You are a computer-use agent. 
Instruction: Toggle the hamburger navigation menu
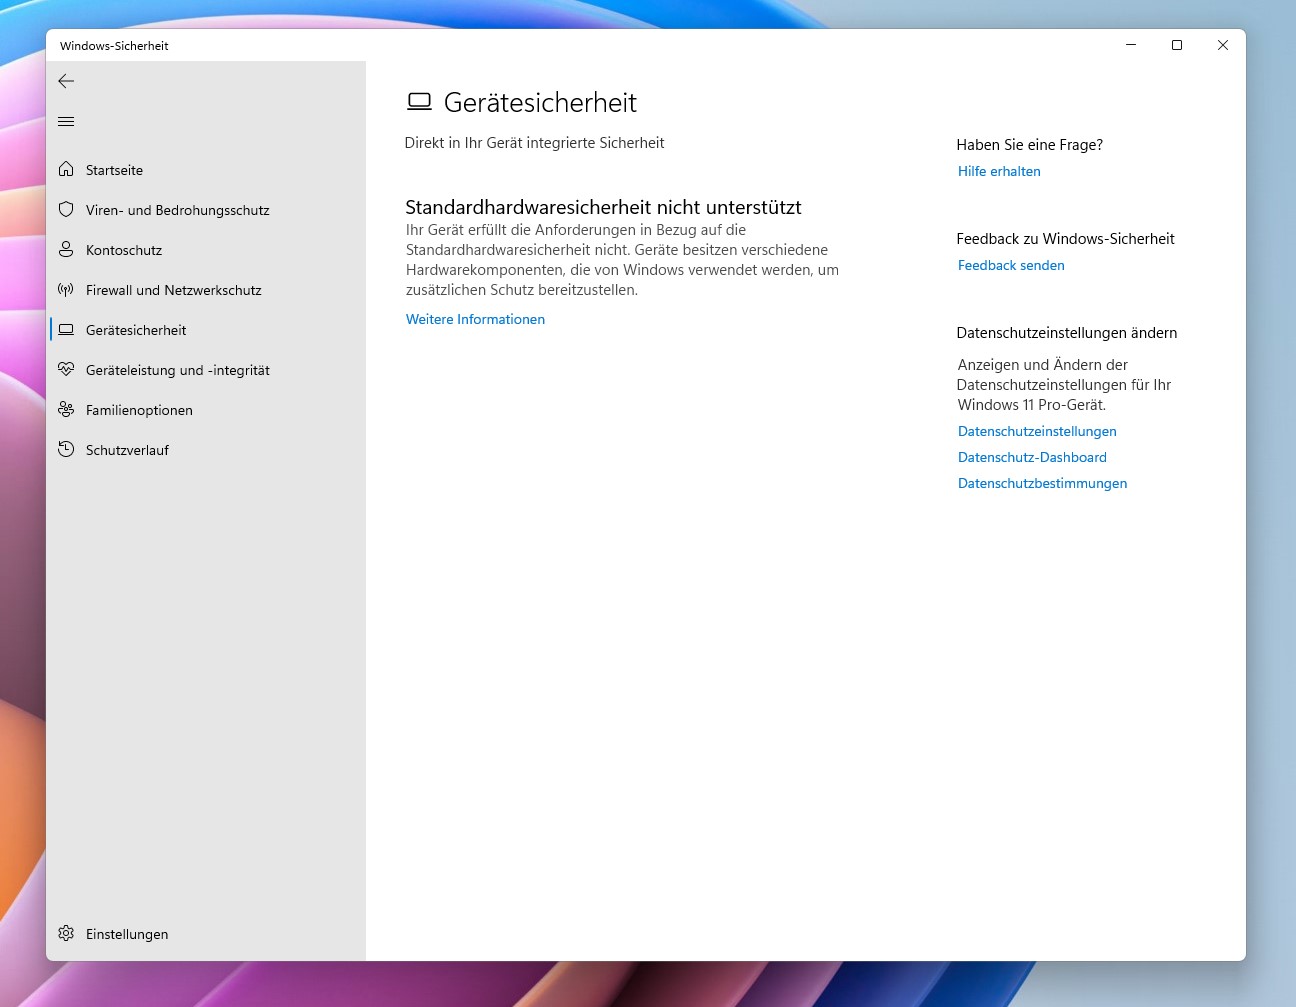pos(66,122)
